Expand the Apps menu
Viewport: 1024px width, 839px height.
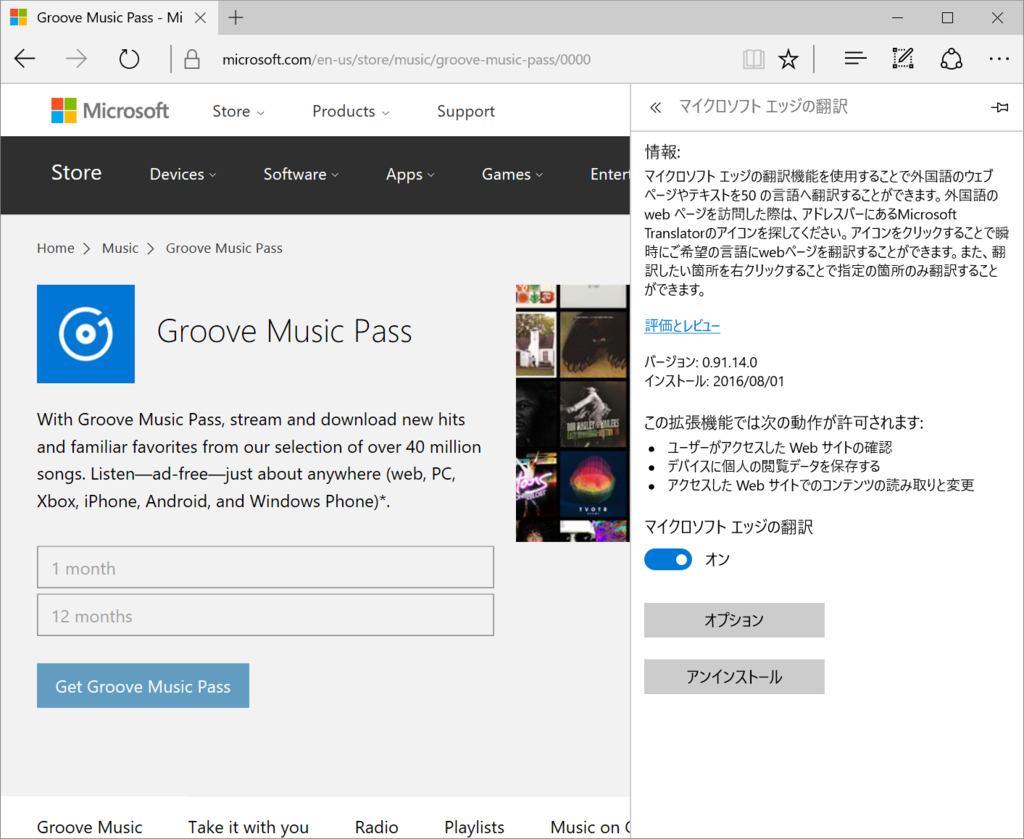(x=410, y=174)
